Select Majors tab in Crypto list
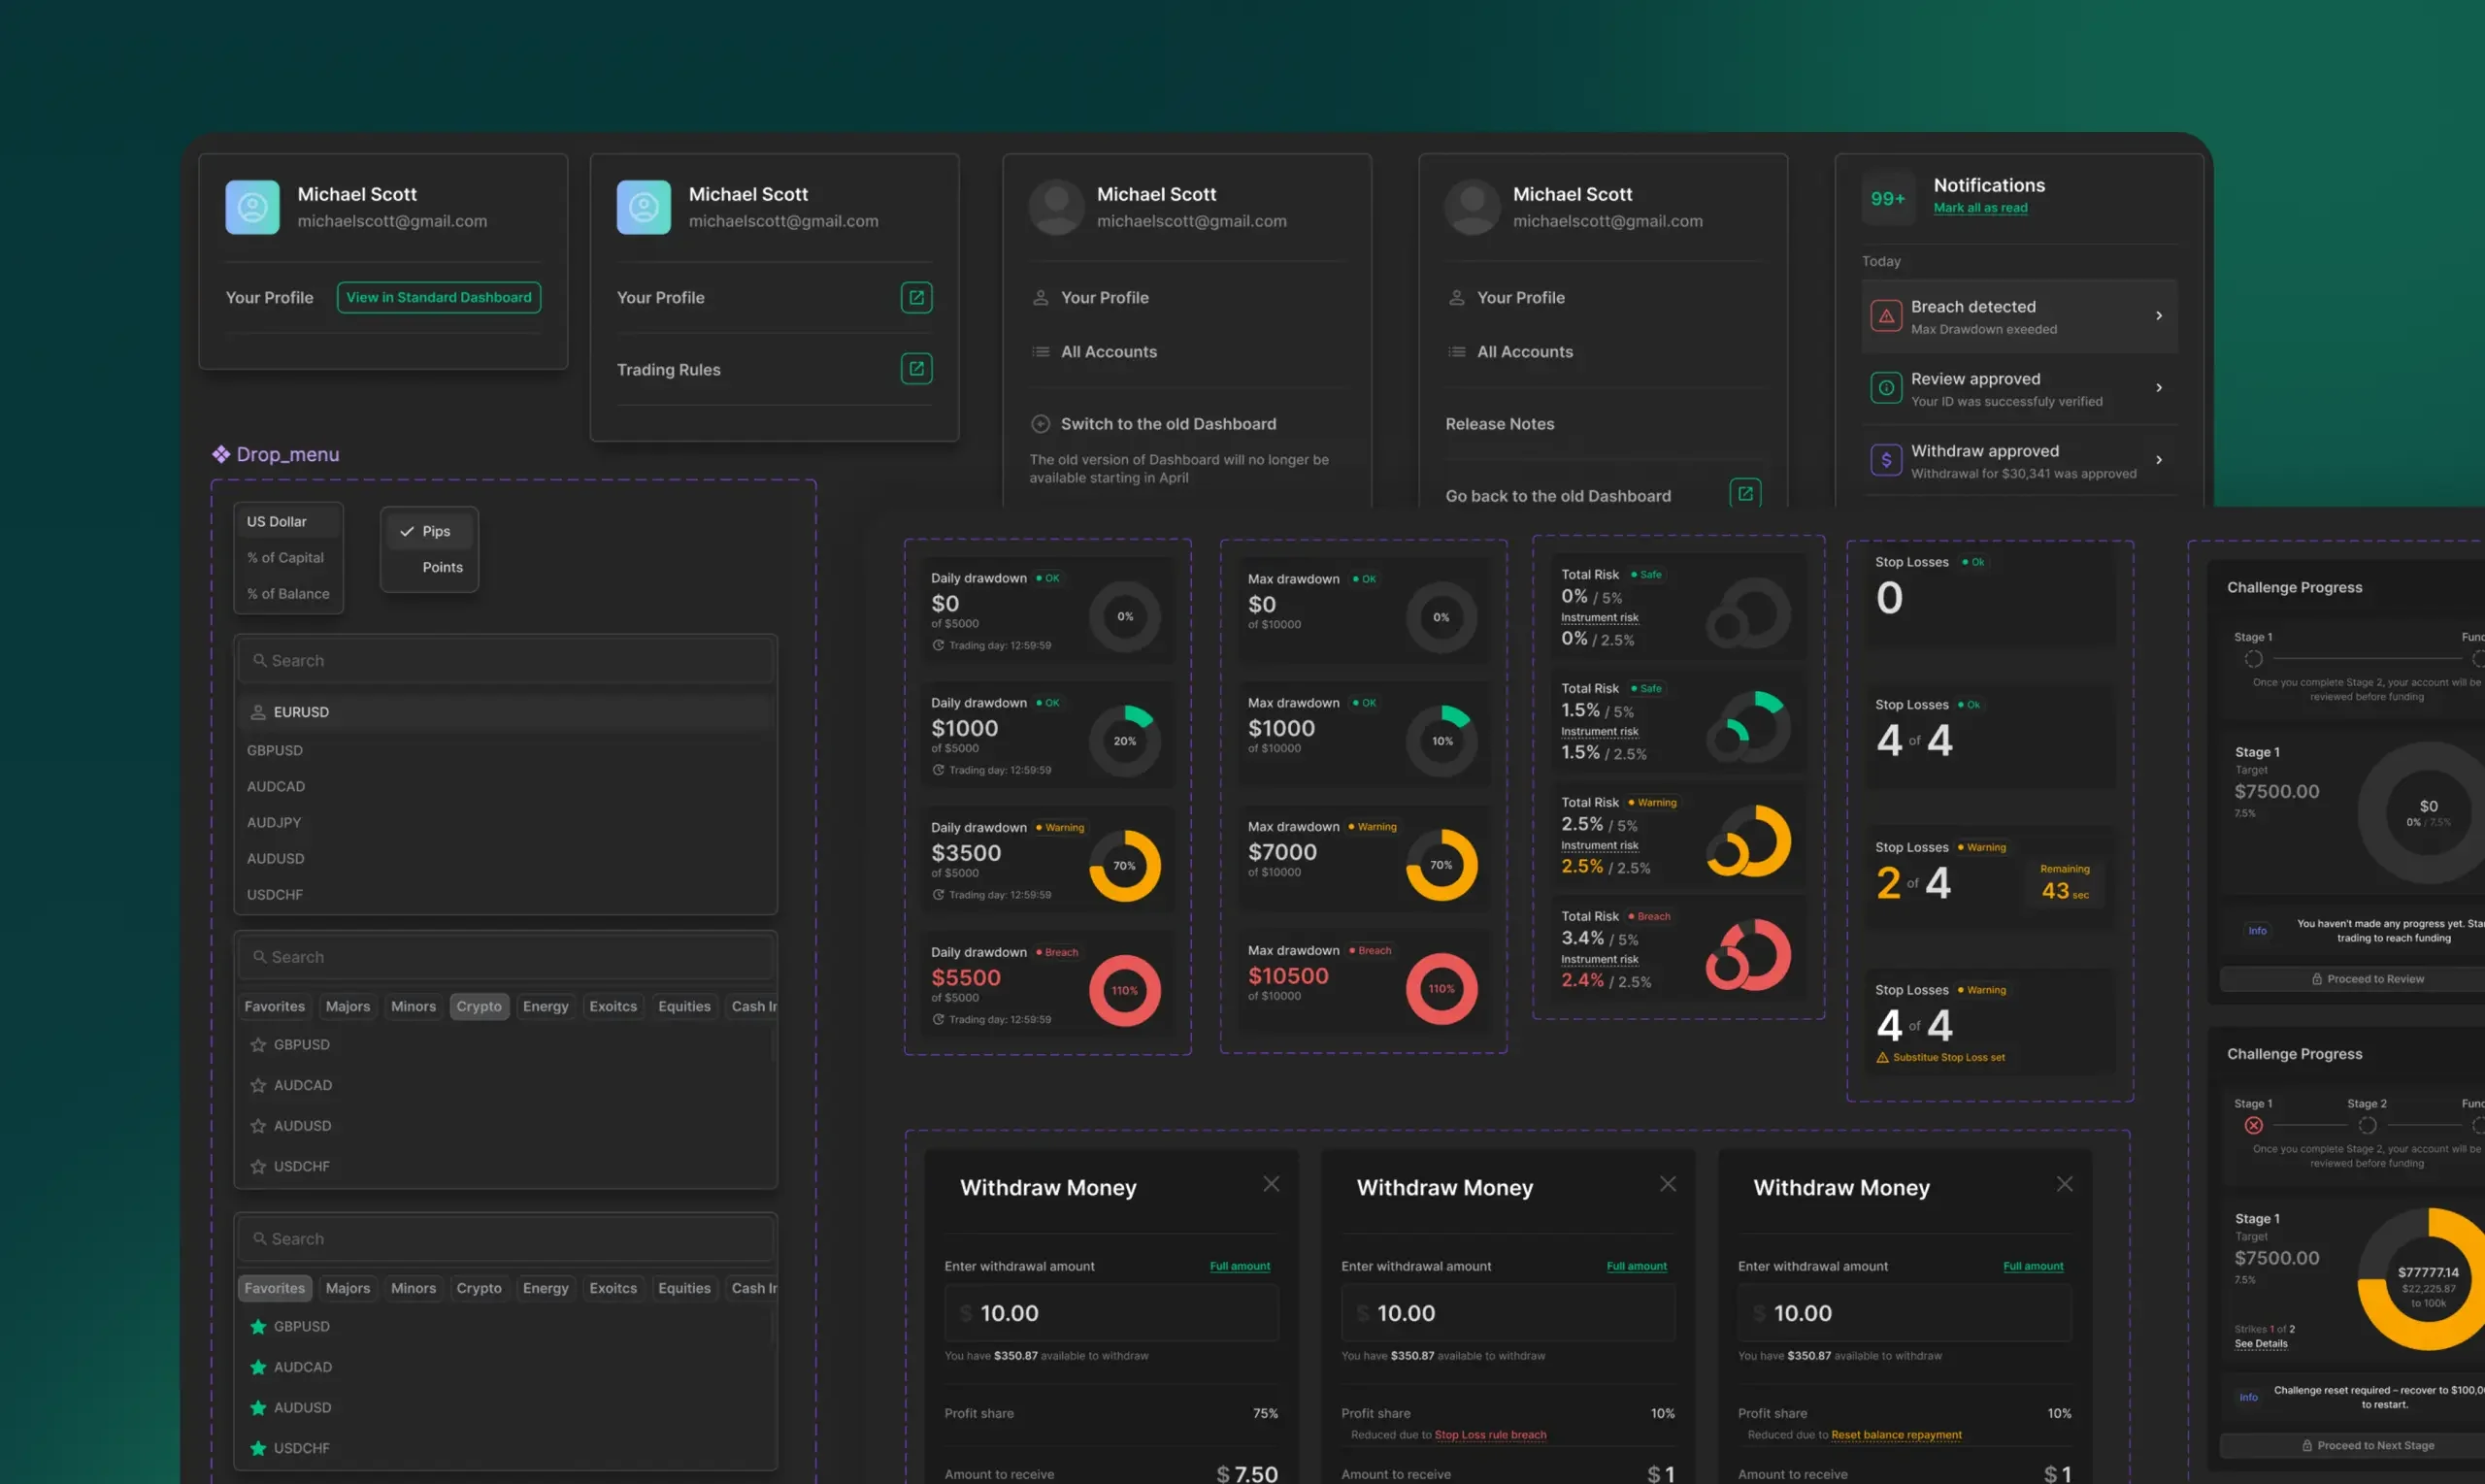The height and width of the screenshot is (1484, 2485). coord(348,1007)
